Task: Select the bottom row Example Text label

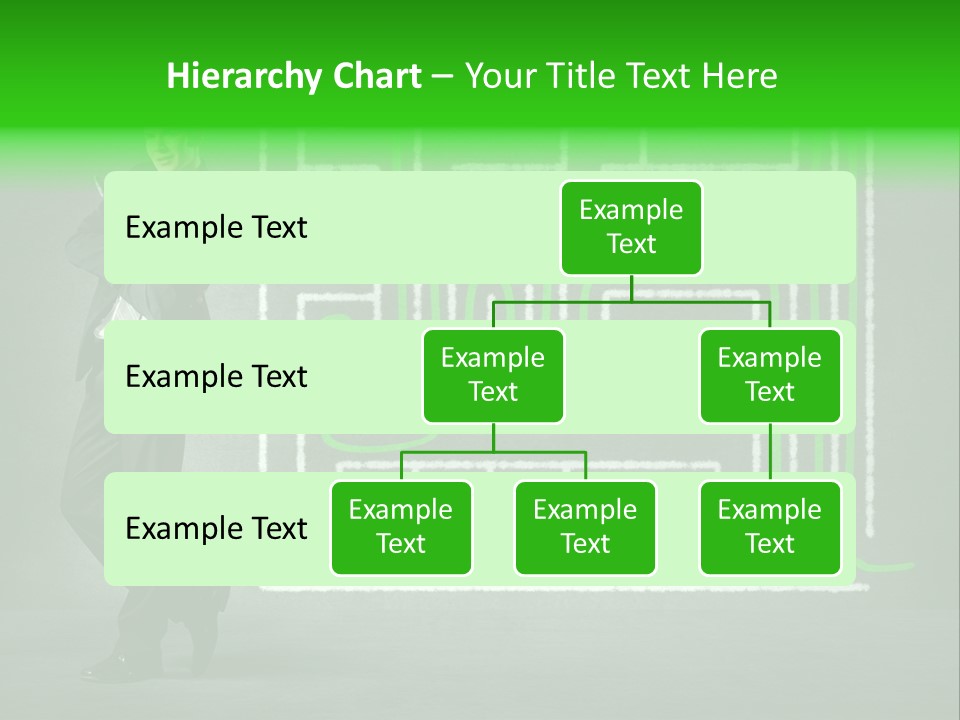Action: tap(215, 529)
